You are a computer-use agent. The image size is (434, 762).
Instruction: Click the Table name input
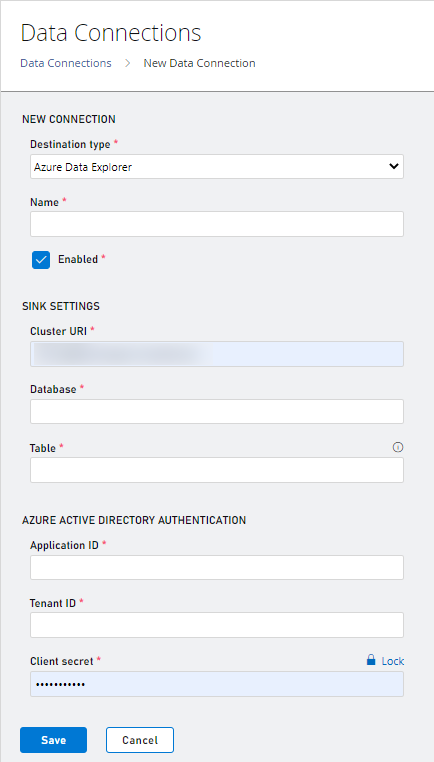[x=217, y=470]
